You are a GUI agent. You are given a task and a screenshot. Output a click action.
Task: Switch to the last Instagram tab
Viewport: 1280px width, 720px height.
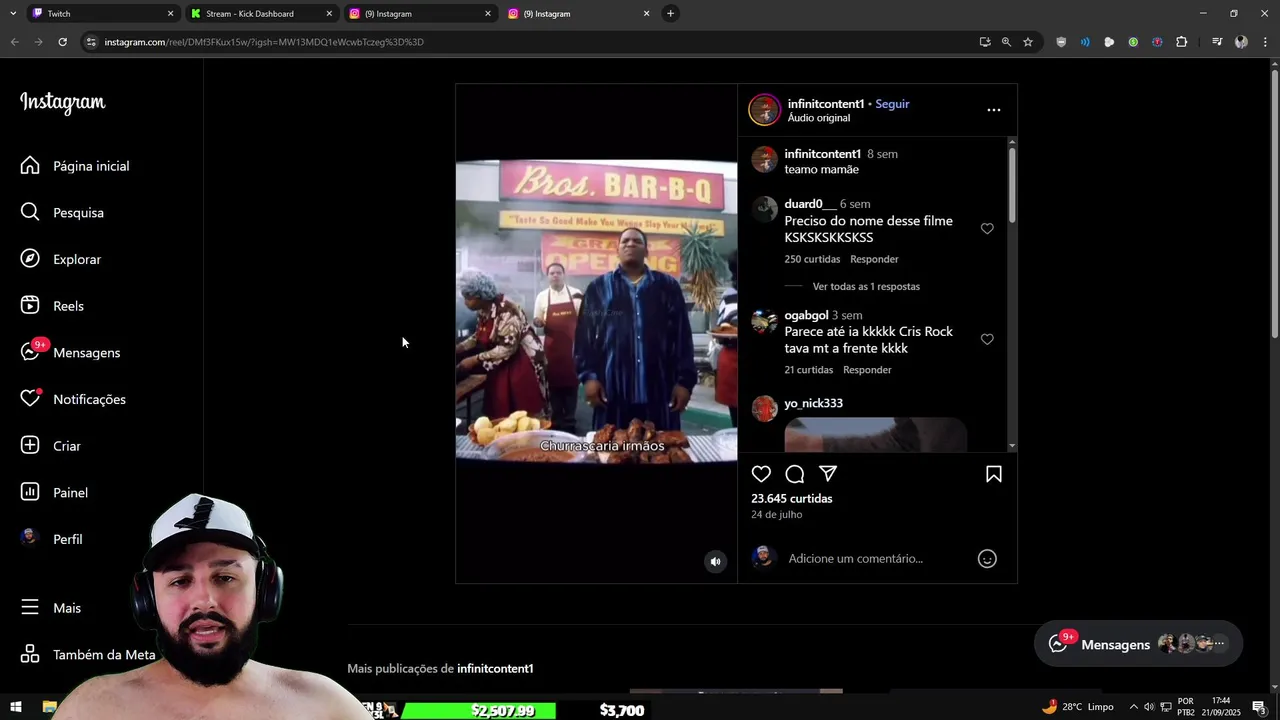coord(578,14)
